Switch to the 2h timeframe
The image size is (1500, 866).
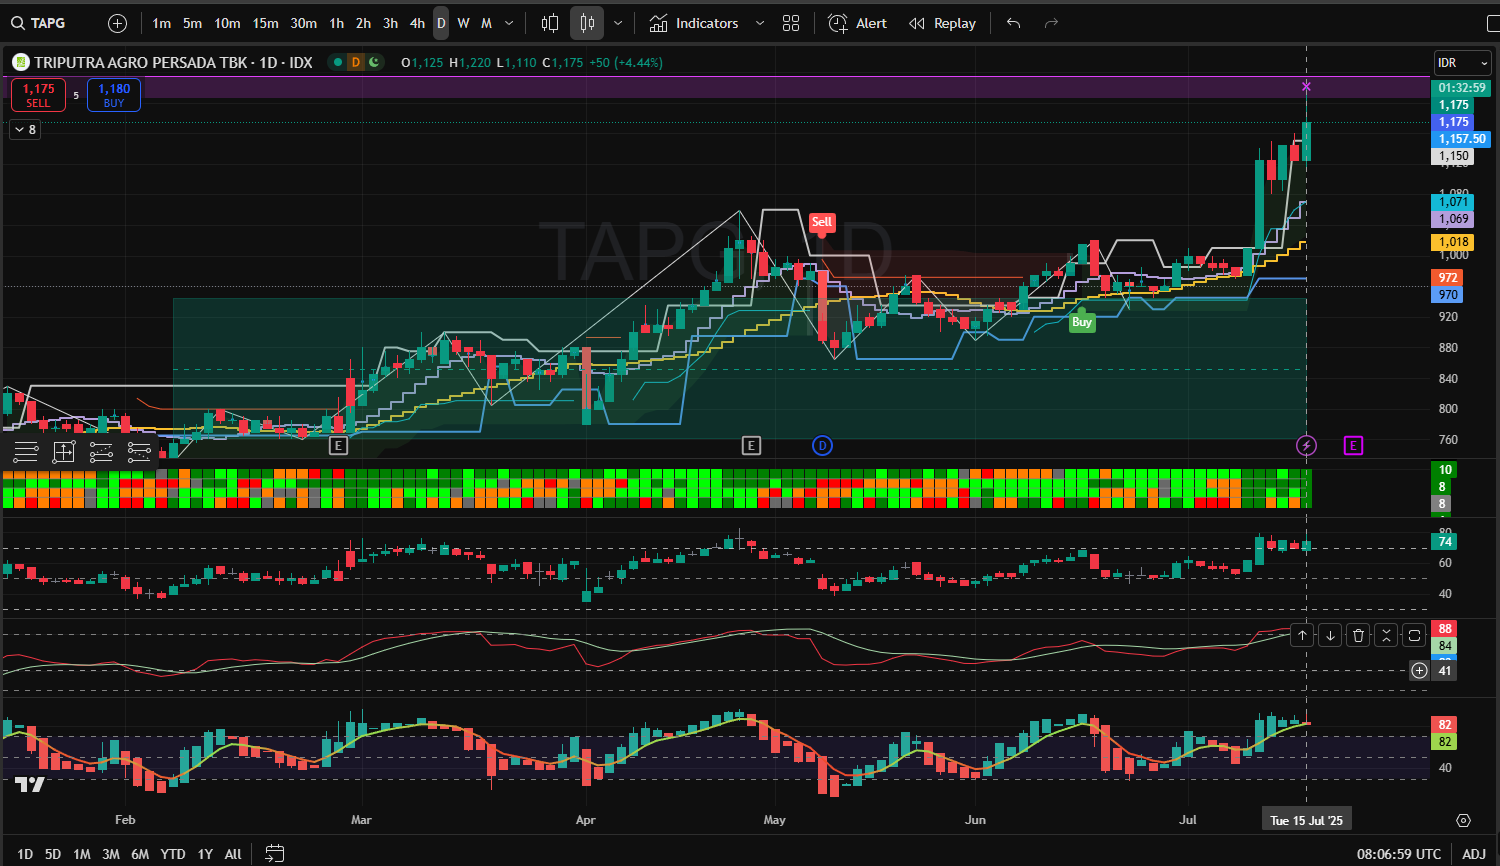[363, 23]
